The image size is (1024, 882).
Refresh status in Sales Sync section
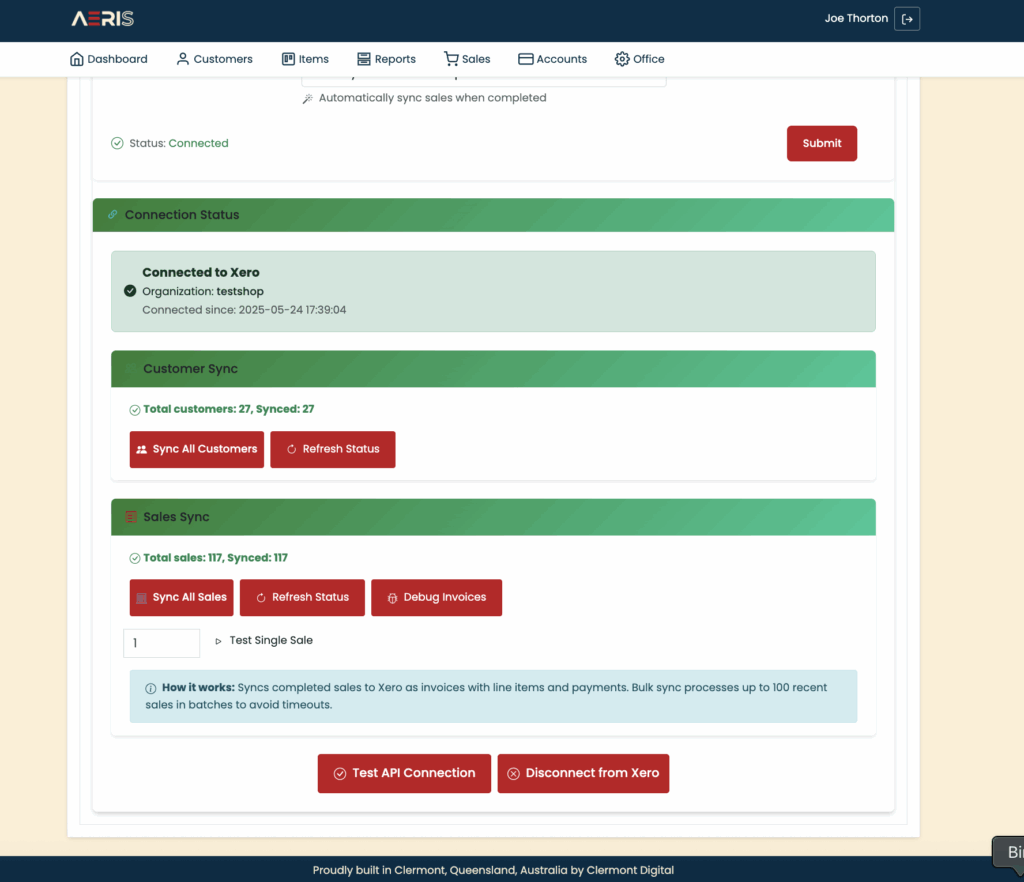(302, 597)
